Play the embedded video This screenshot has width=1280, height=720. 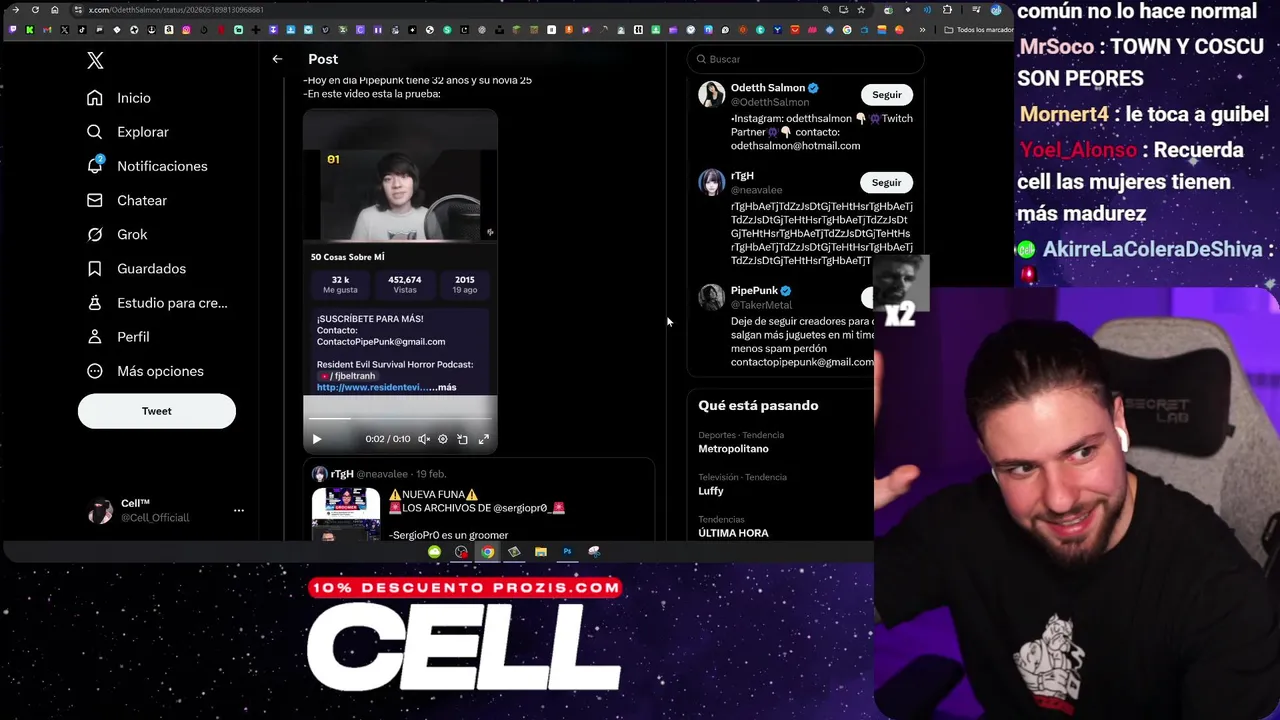[317, 439]
